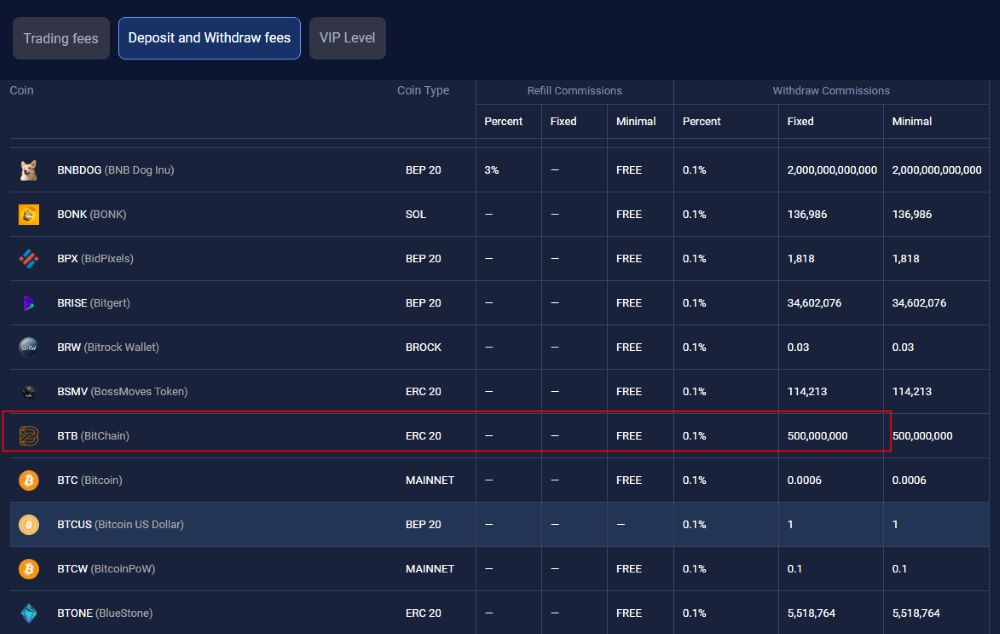Click the BSMV BossMoves Token icon
This screenshot has width=1000, height=634.
[x=29, y=392]
